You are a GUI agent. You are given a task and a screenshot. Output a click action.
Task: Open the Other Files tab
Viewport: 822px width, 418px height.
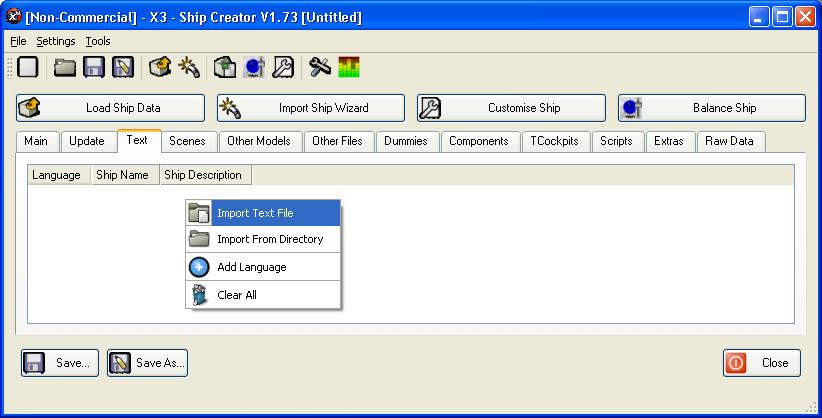[338, 141]
